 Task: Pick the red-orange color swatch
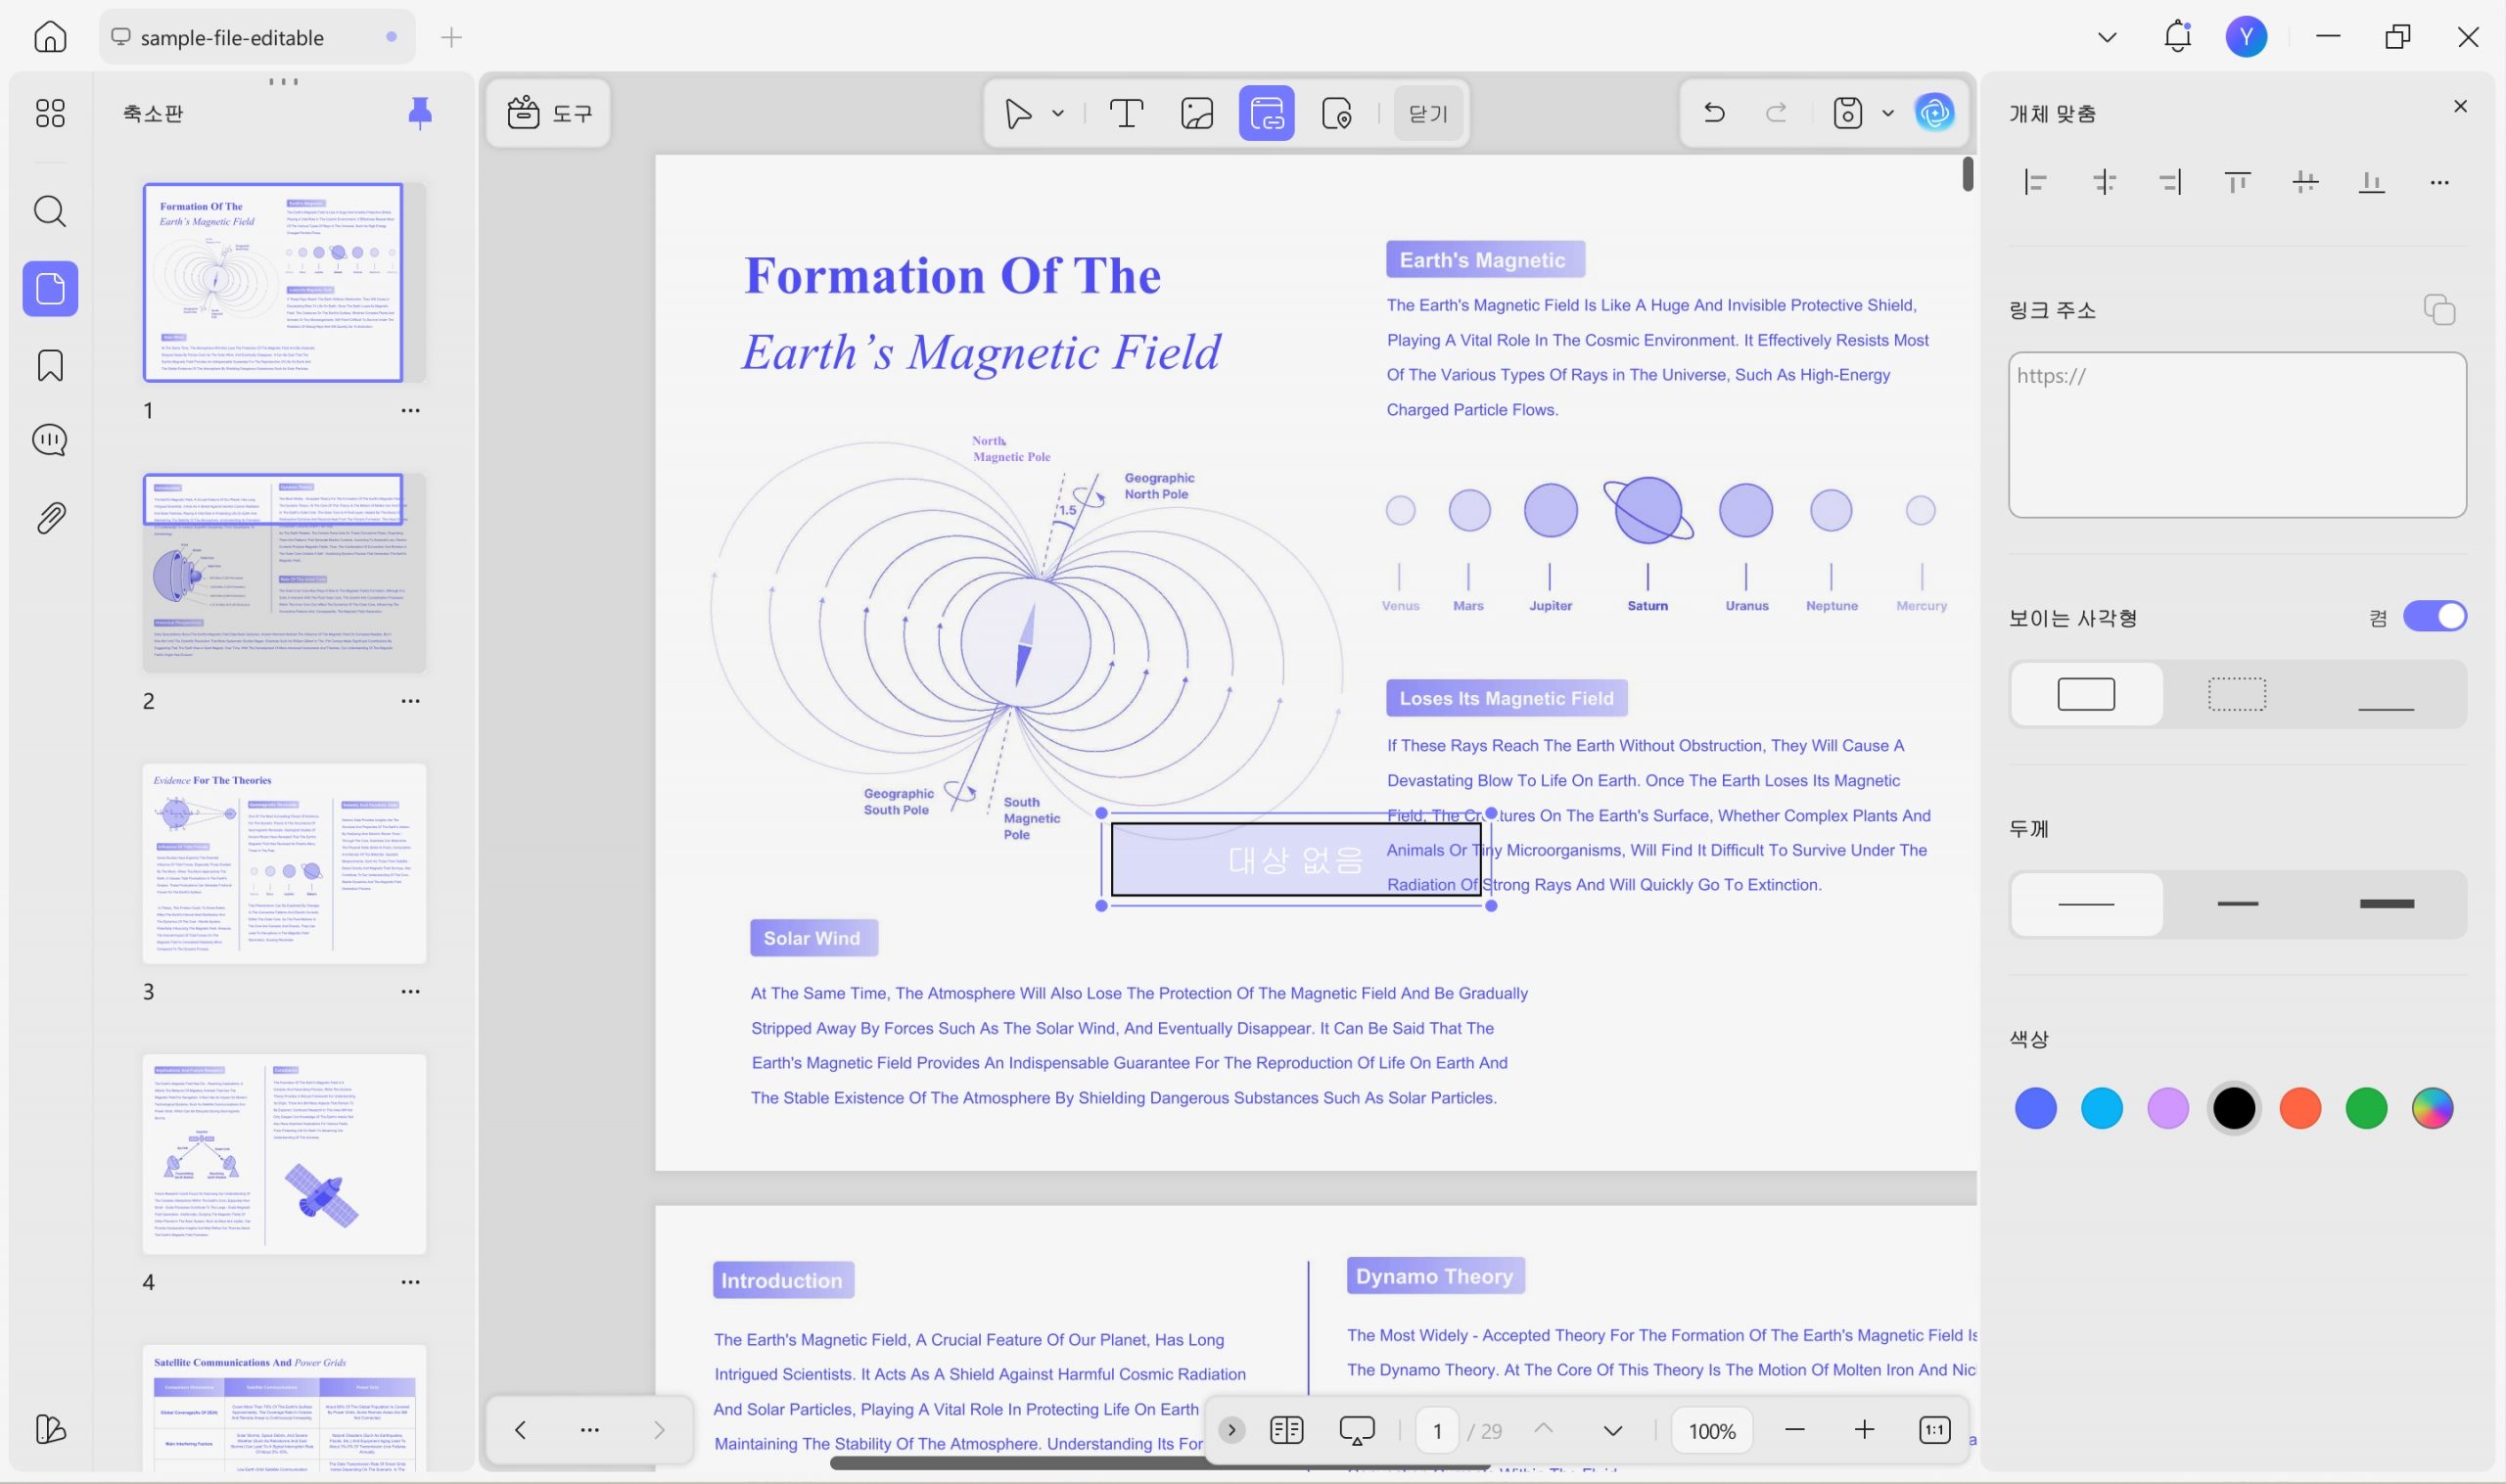pyautogui.click(x=2300, y=1108)
